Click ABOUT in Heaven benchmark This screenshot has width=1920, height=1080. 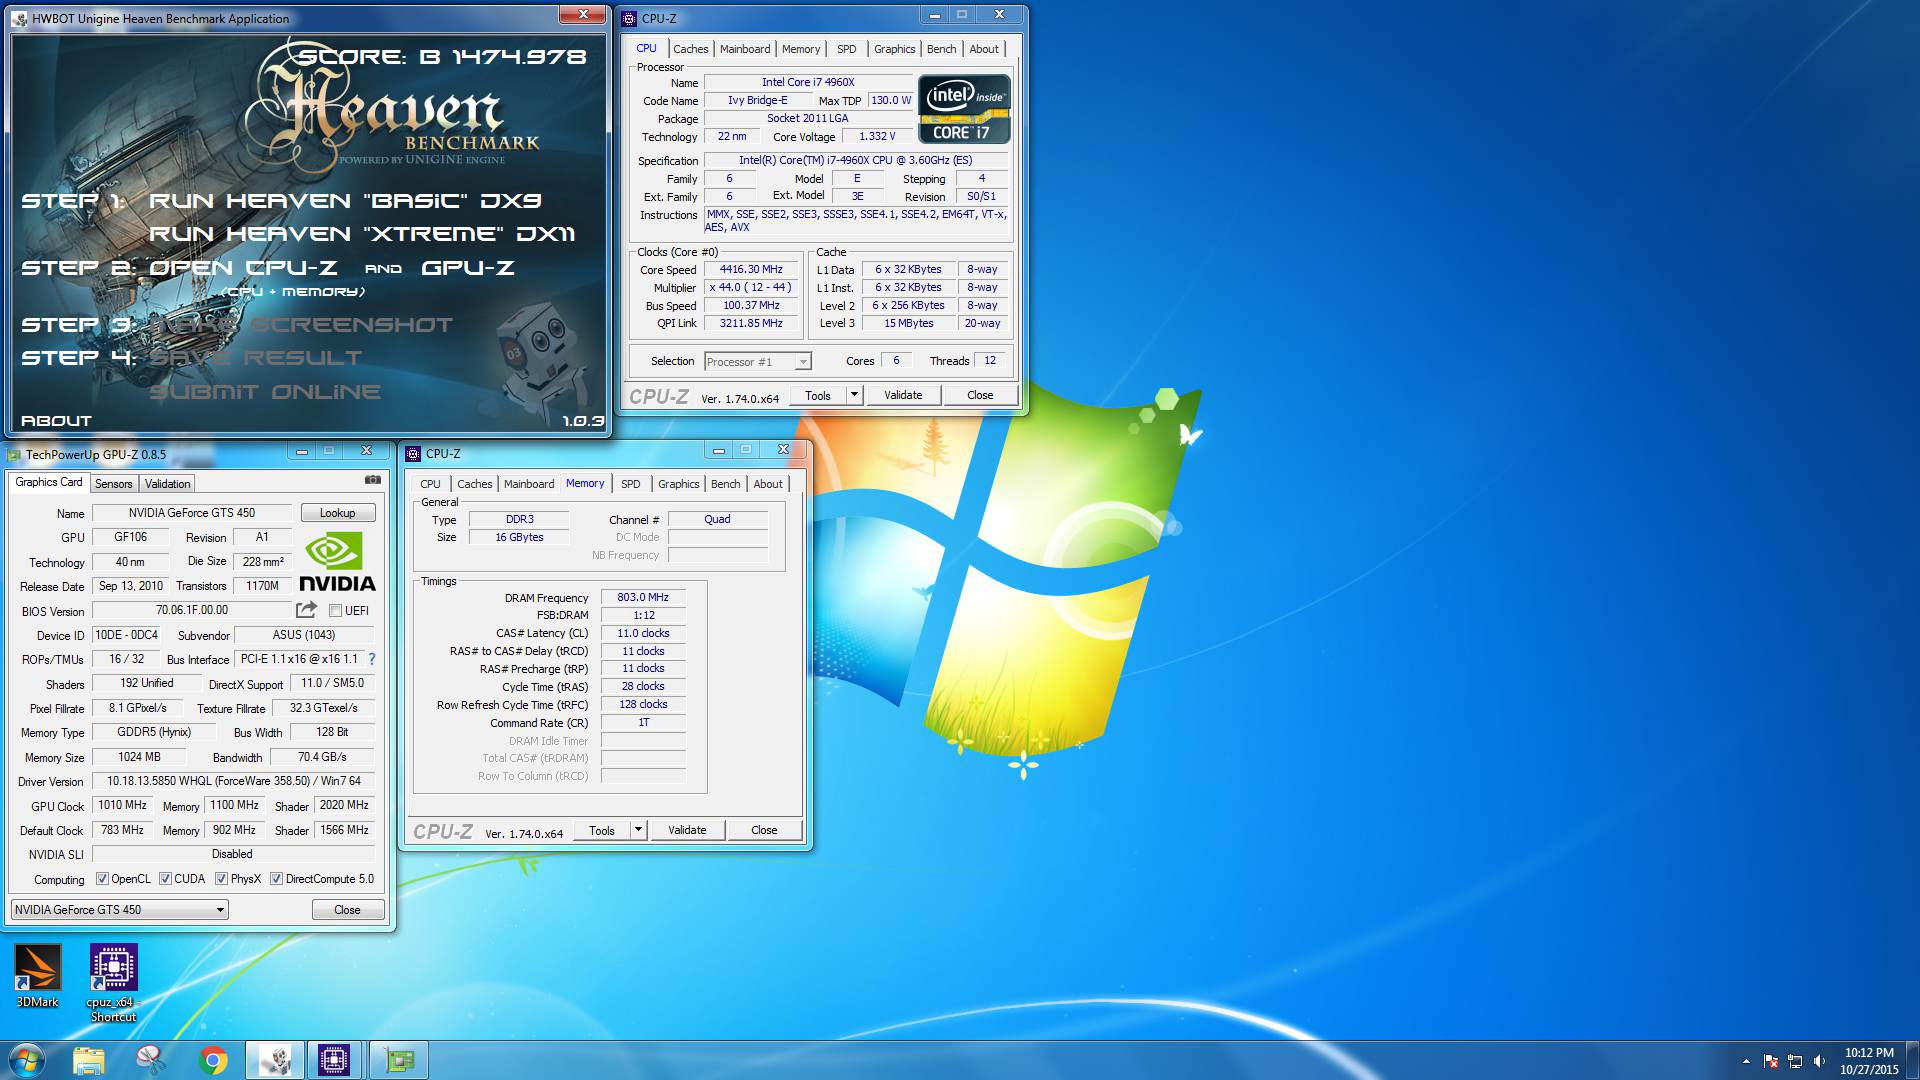(56, 421)
